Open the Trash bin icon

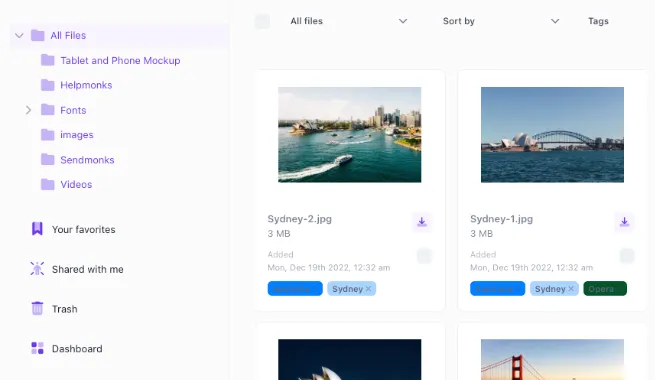[37, 309]
